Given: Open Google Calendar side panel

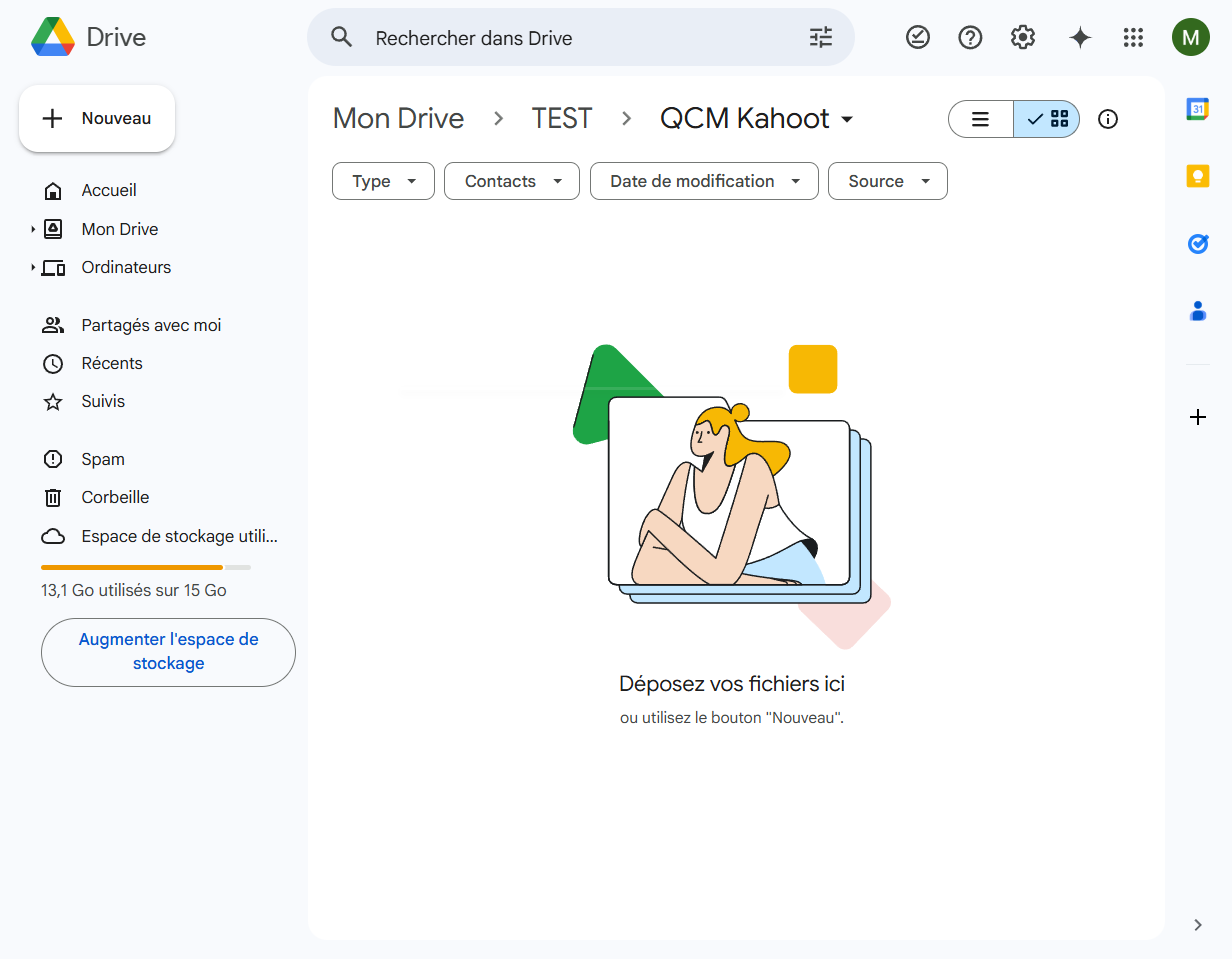Looking at the screenshot, I should point(1198,109).
